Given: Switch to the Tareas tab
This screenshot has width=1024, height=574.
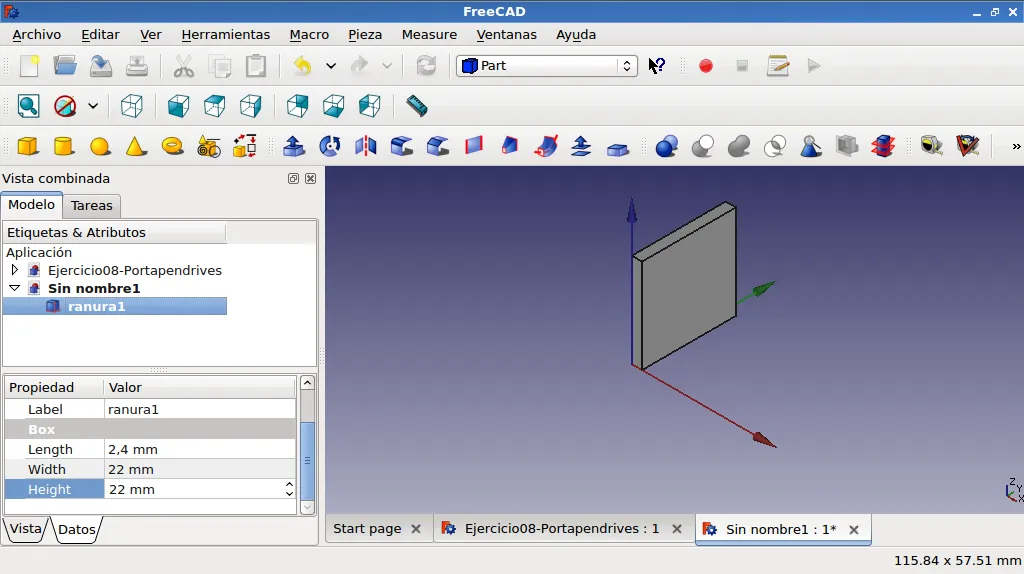Looking at the screenshot, I should (x=91, y=206).
